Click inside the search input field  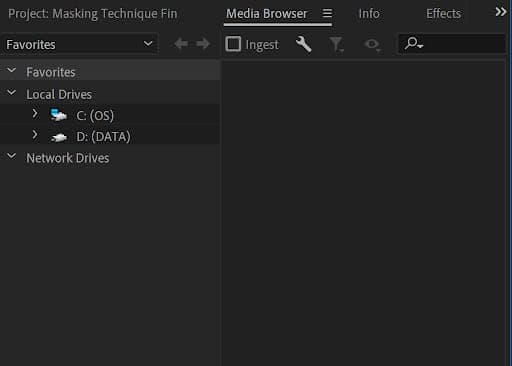point(464,44)
